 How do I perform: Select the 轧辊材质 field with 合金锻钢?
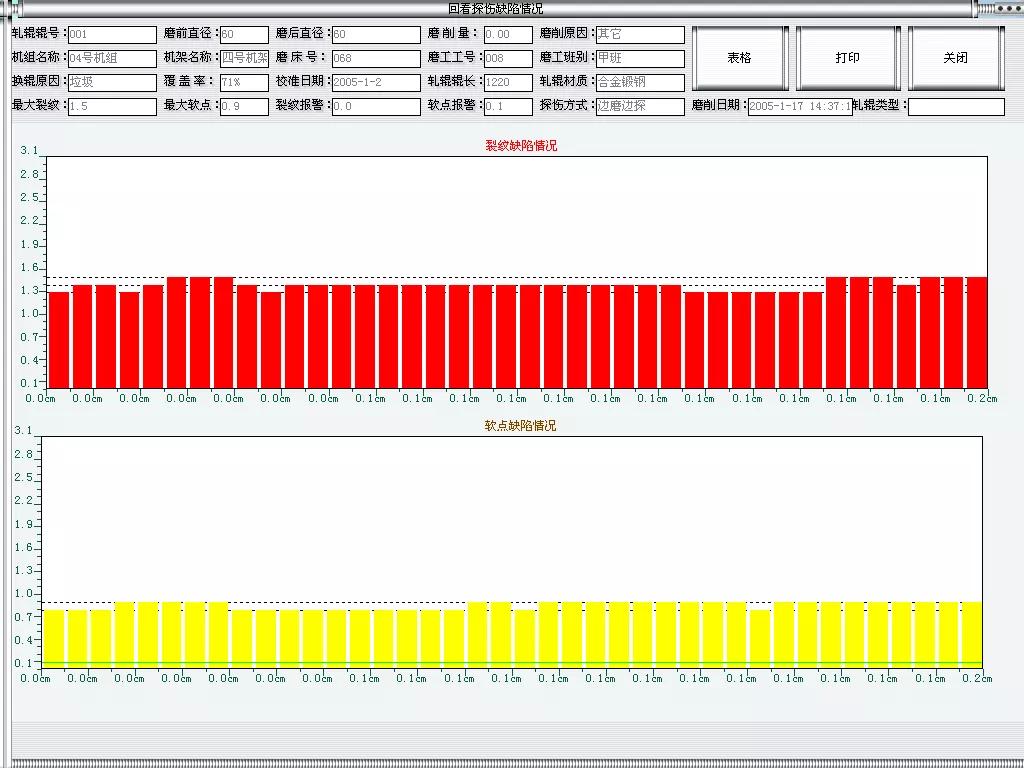click(x=640, y=83)
